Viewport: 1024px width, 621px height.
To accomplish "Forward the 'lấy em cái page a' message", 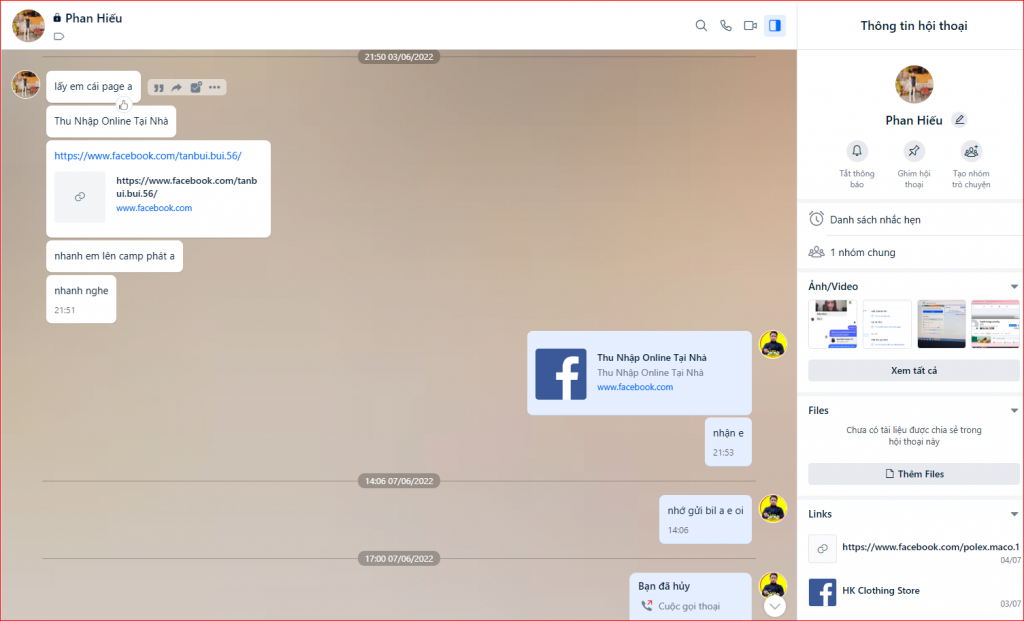I will (x=176, y=88).
